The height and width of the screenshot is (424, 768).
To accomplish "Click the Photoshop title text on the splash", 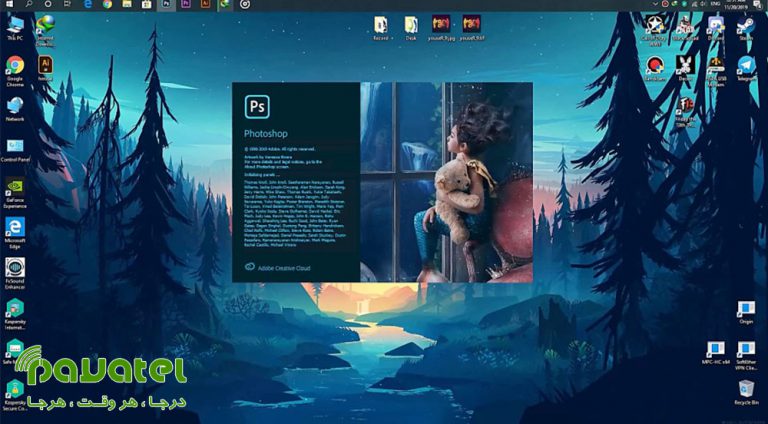I will [266, 134].
